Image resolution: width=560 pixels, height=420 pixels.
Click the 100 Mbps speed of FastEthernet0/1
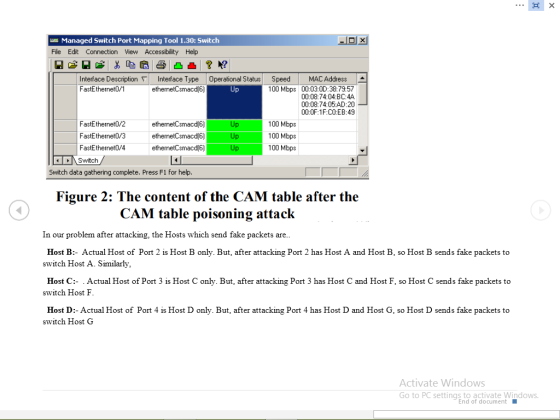click(x=282, y=89)
